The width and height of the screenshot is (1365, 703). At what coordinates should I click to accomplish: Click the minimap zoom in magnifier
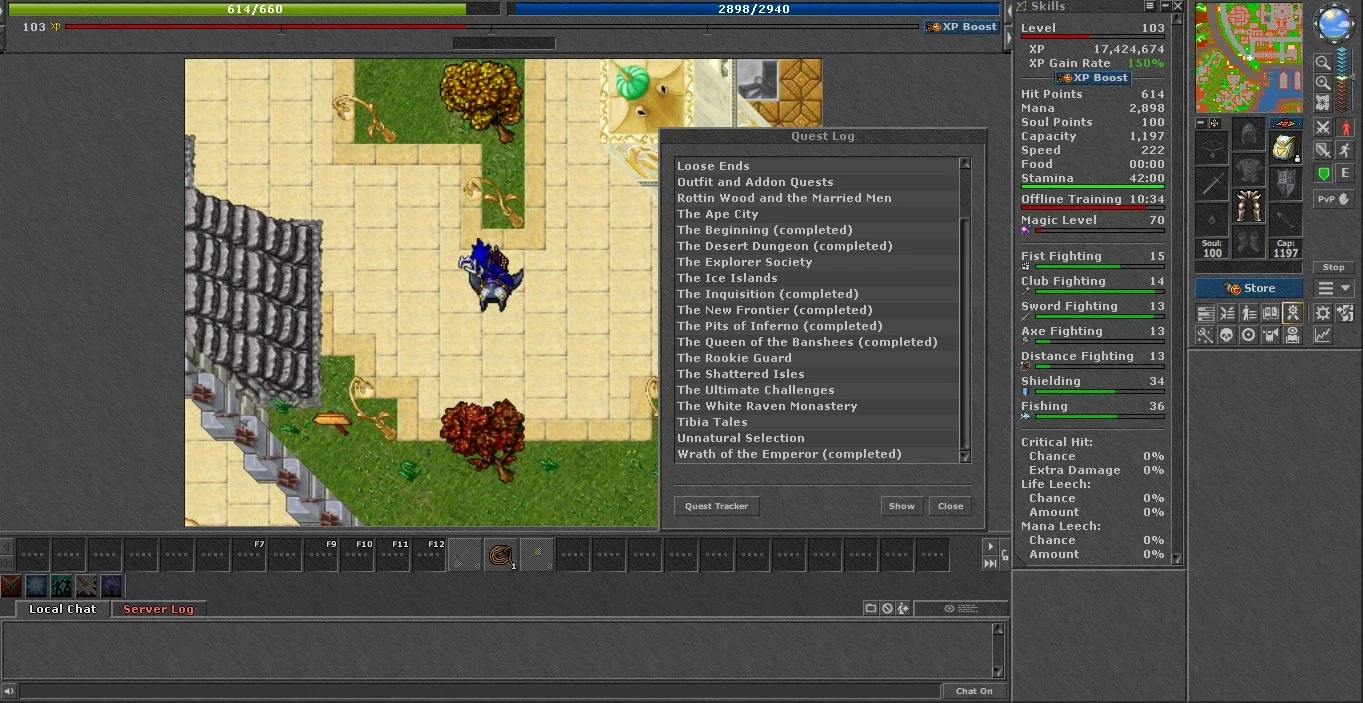(1323, 83)
